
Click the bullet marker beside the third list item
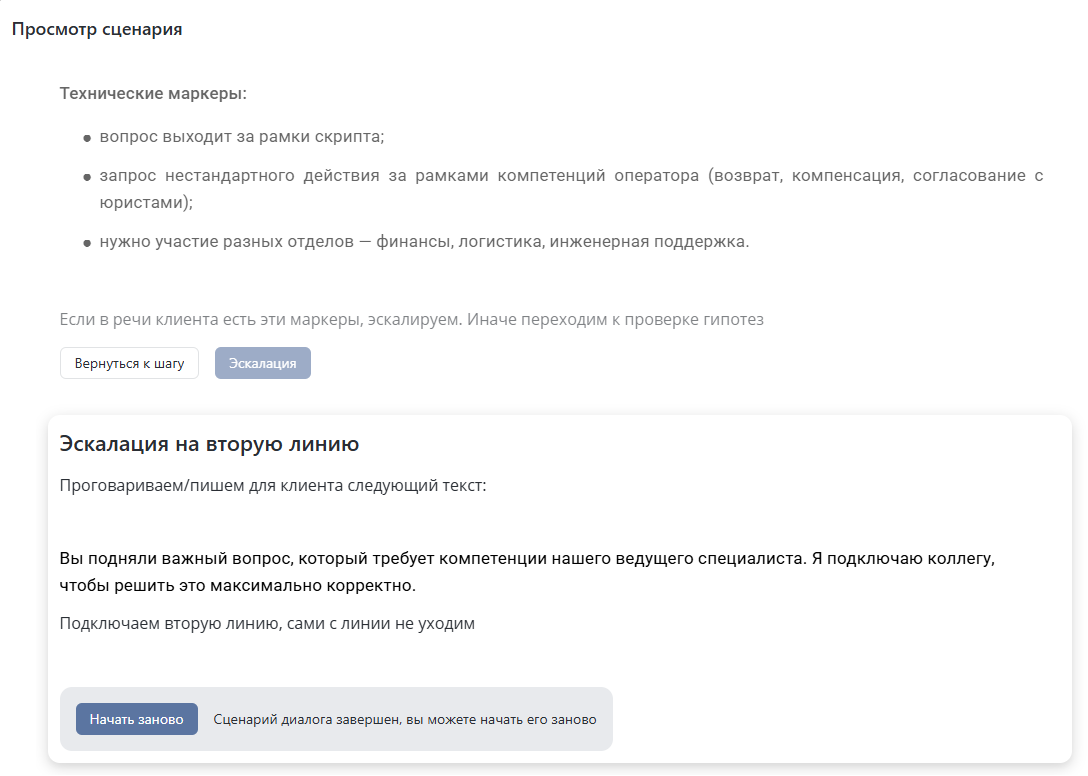[87, 239]
